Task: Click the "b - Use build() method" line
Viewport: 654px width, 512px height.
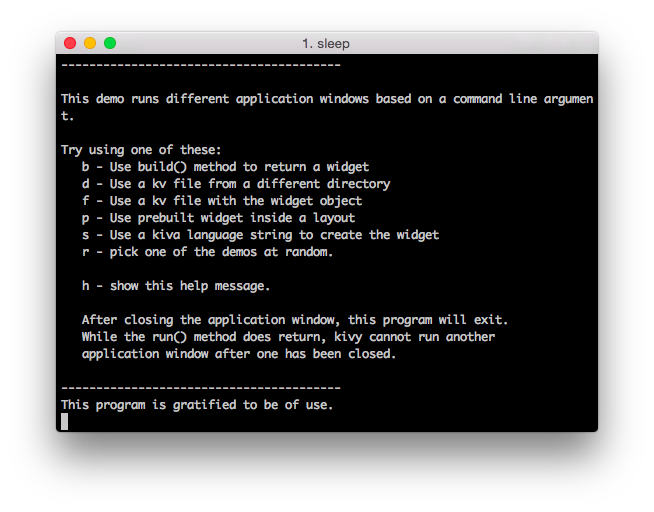Action: click(225, 167)
